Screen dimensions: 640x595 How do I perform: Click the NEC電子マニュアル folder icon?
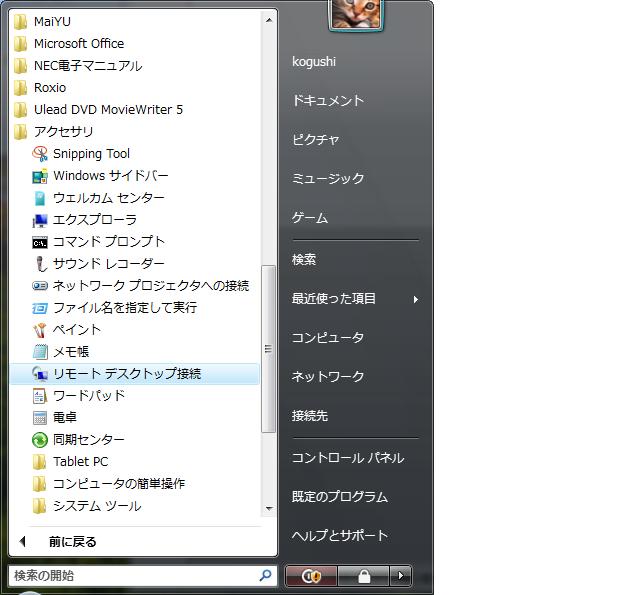point(20,66)
